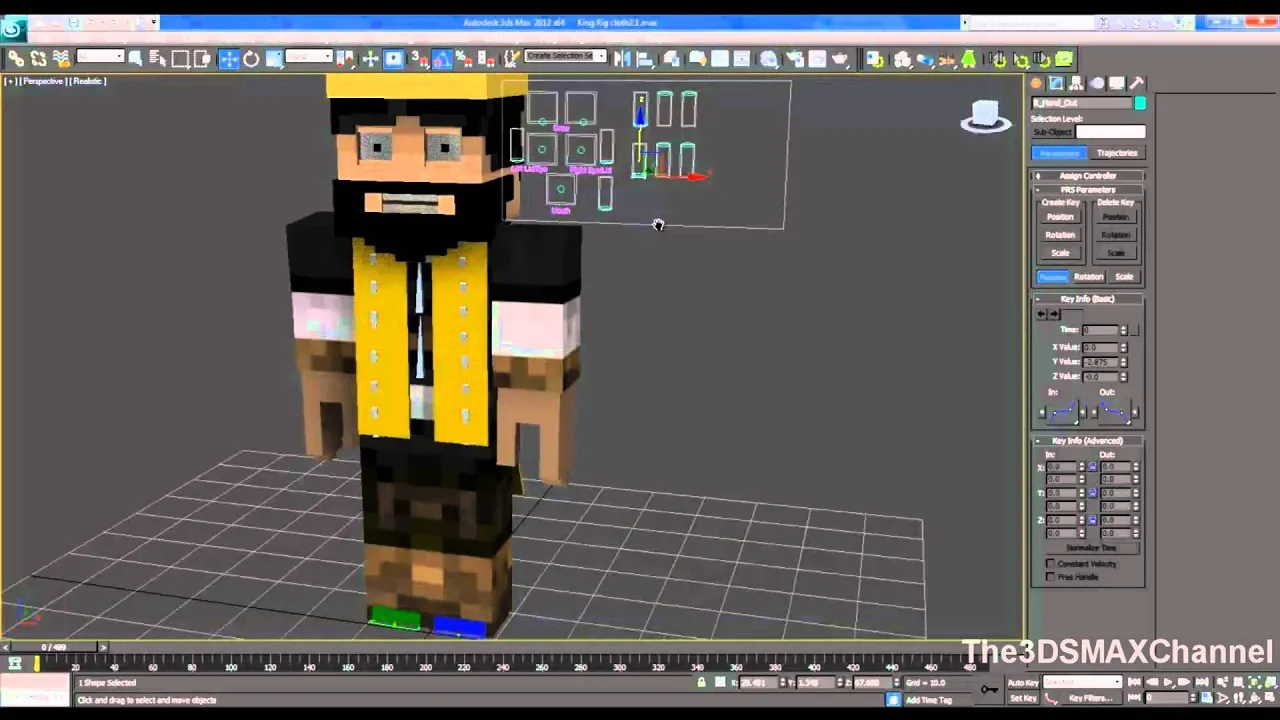Image resolution: width=1280 pixels, height=720 pixels.
Task: Toggle the Selection Lock icon
Action: click(x=701, y=682)
